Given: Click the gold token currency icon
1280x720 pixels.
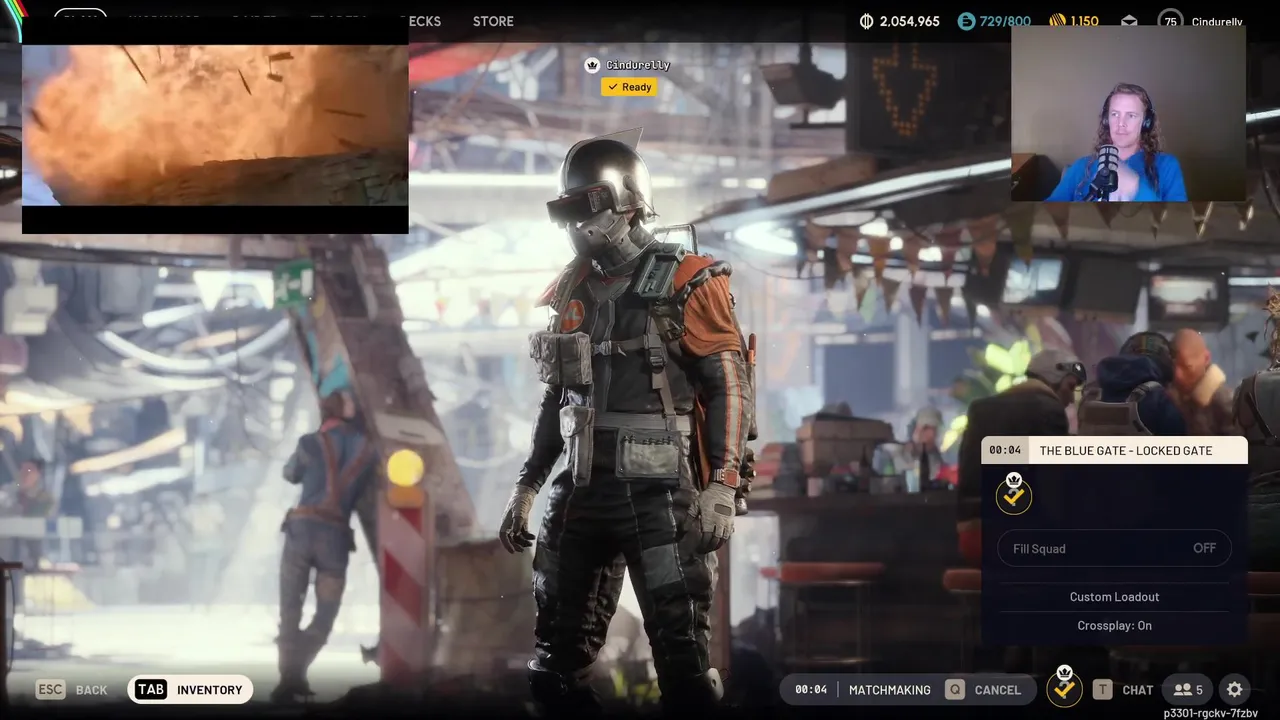Looking at the screenshot, I should [x=1058, y=21].
